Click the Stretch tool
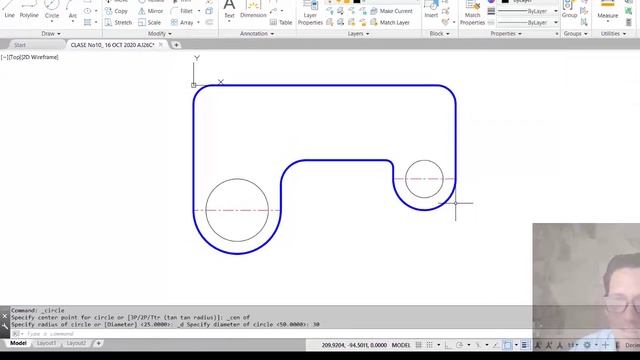 118,22
